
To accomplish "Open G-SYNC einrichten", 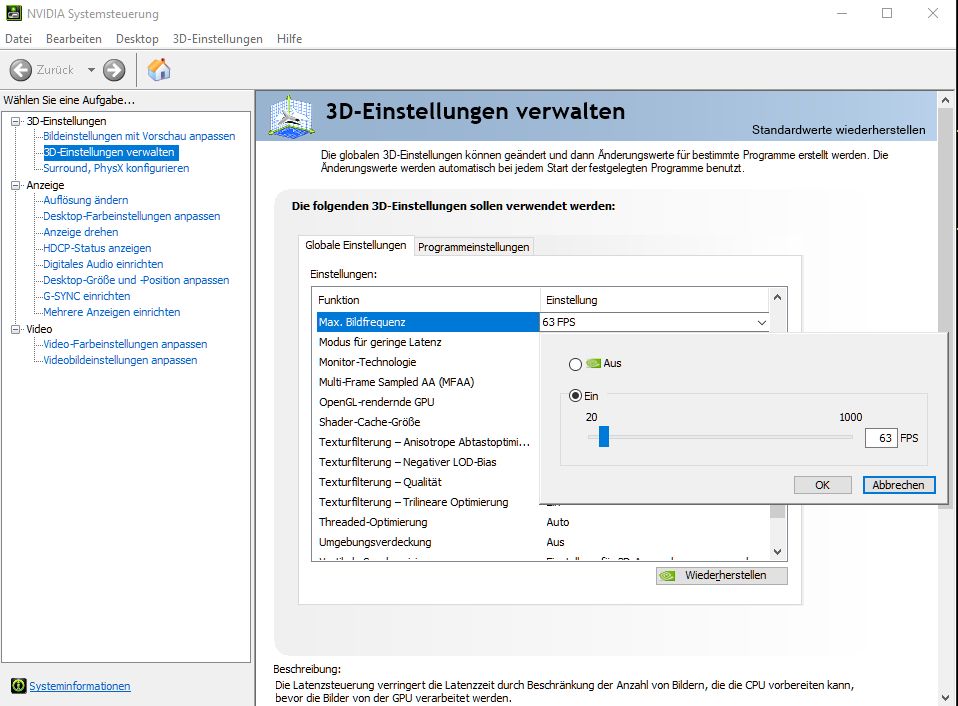I will pyautogui.click(x=87, y=296).
